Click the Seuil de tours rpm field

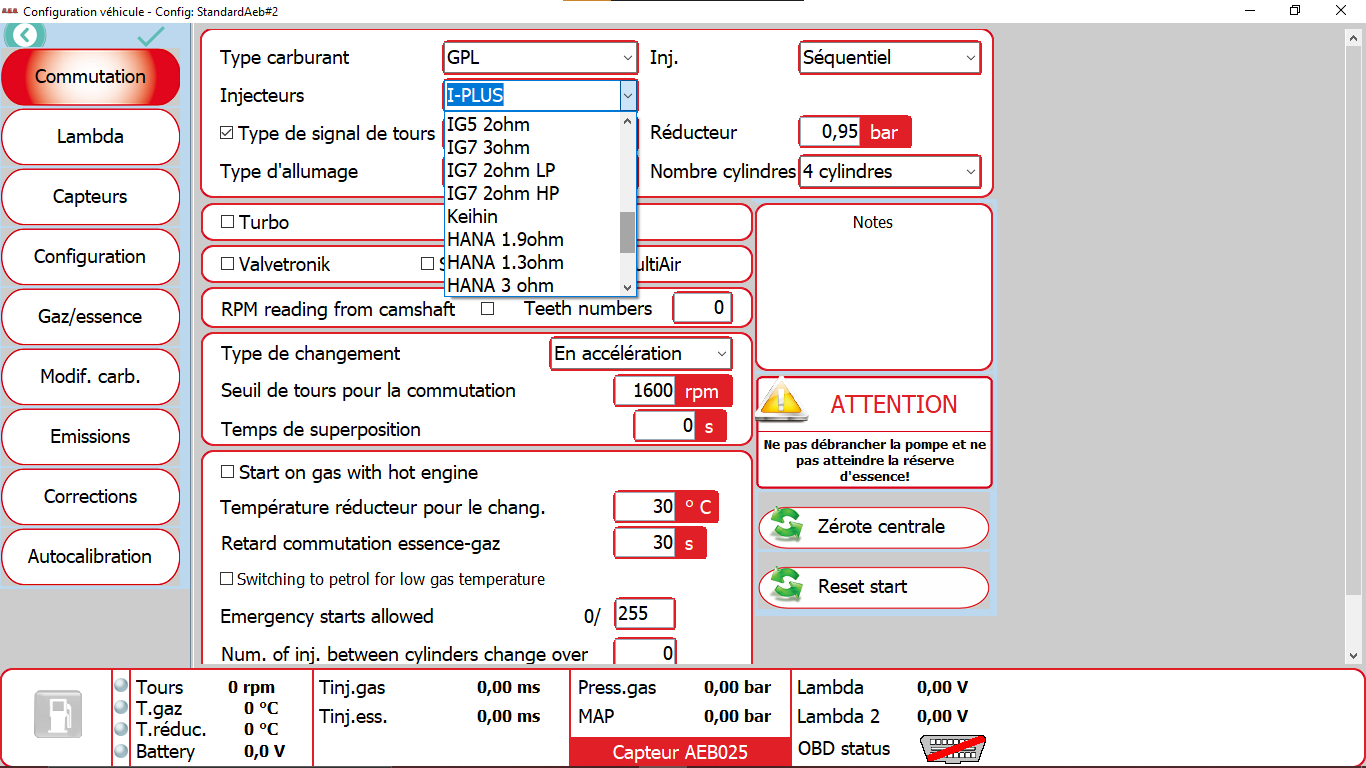tap(645, 391)
